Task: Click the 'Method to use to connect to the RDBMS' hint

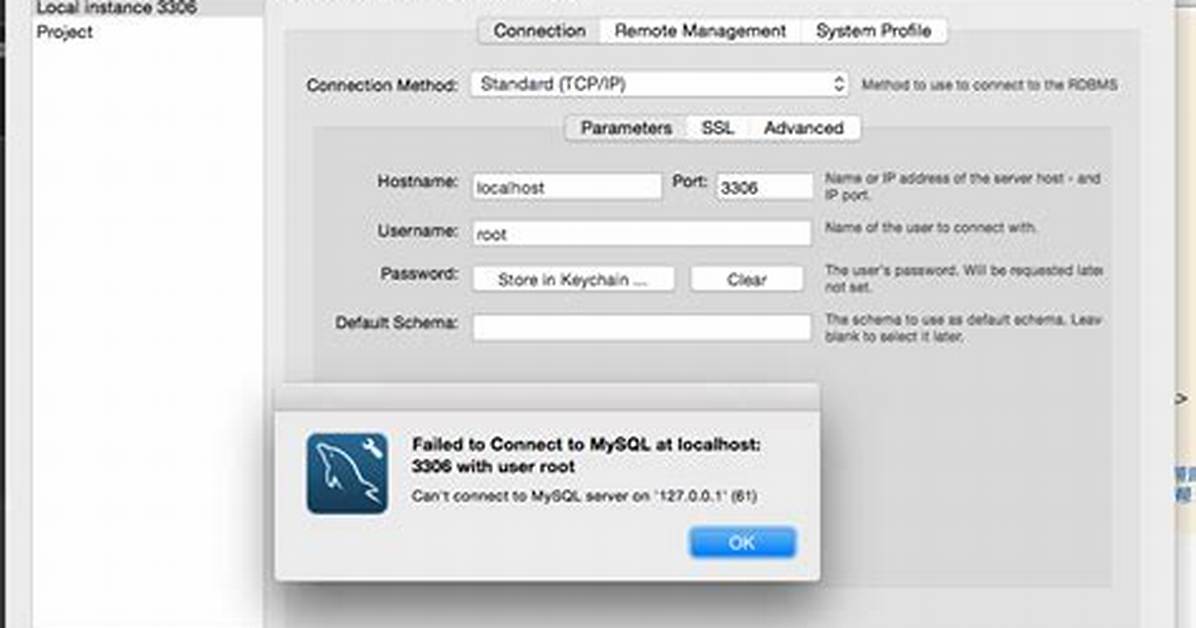Action: [989, 85]
